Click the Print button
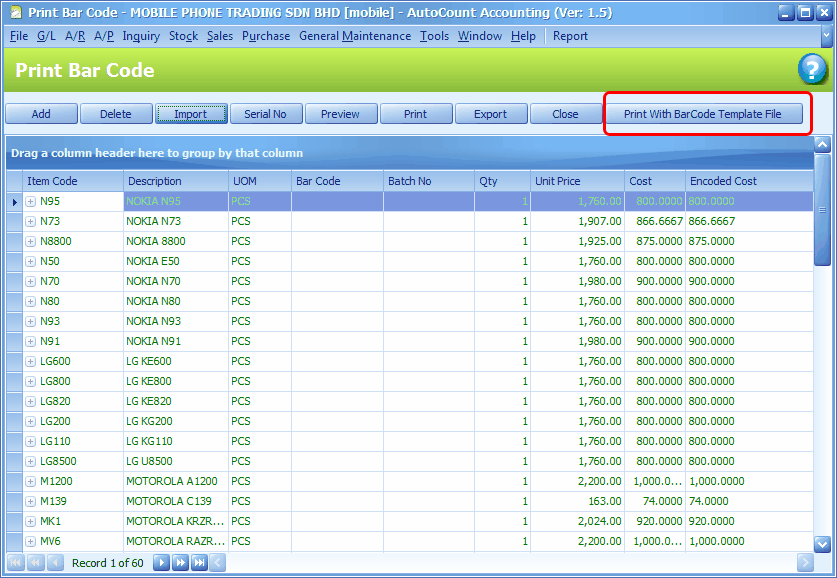 pyautogui.click(x=415, y=114)
